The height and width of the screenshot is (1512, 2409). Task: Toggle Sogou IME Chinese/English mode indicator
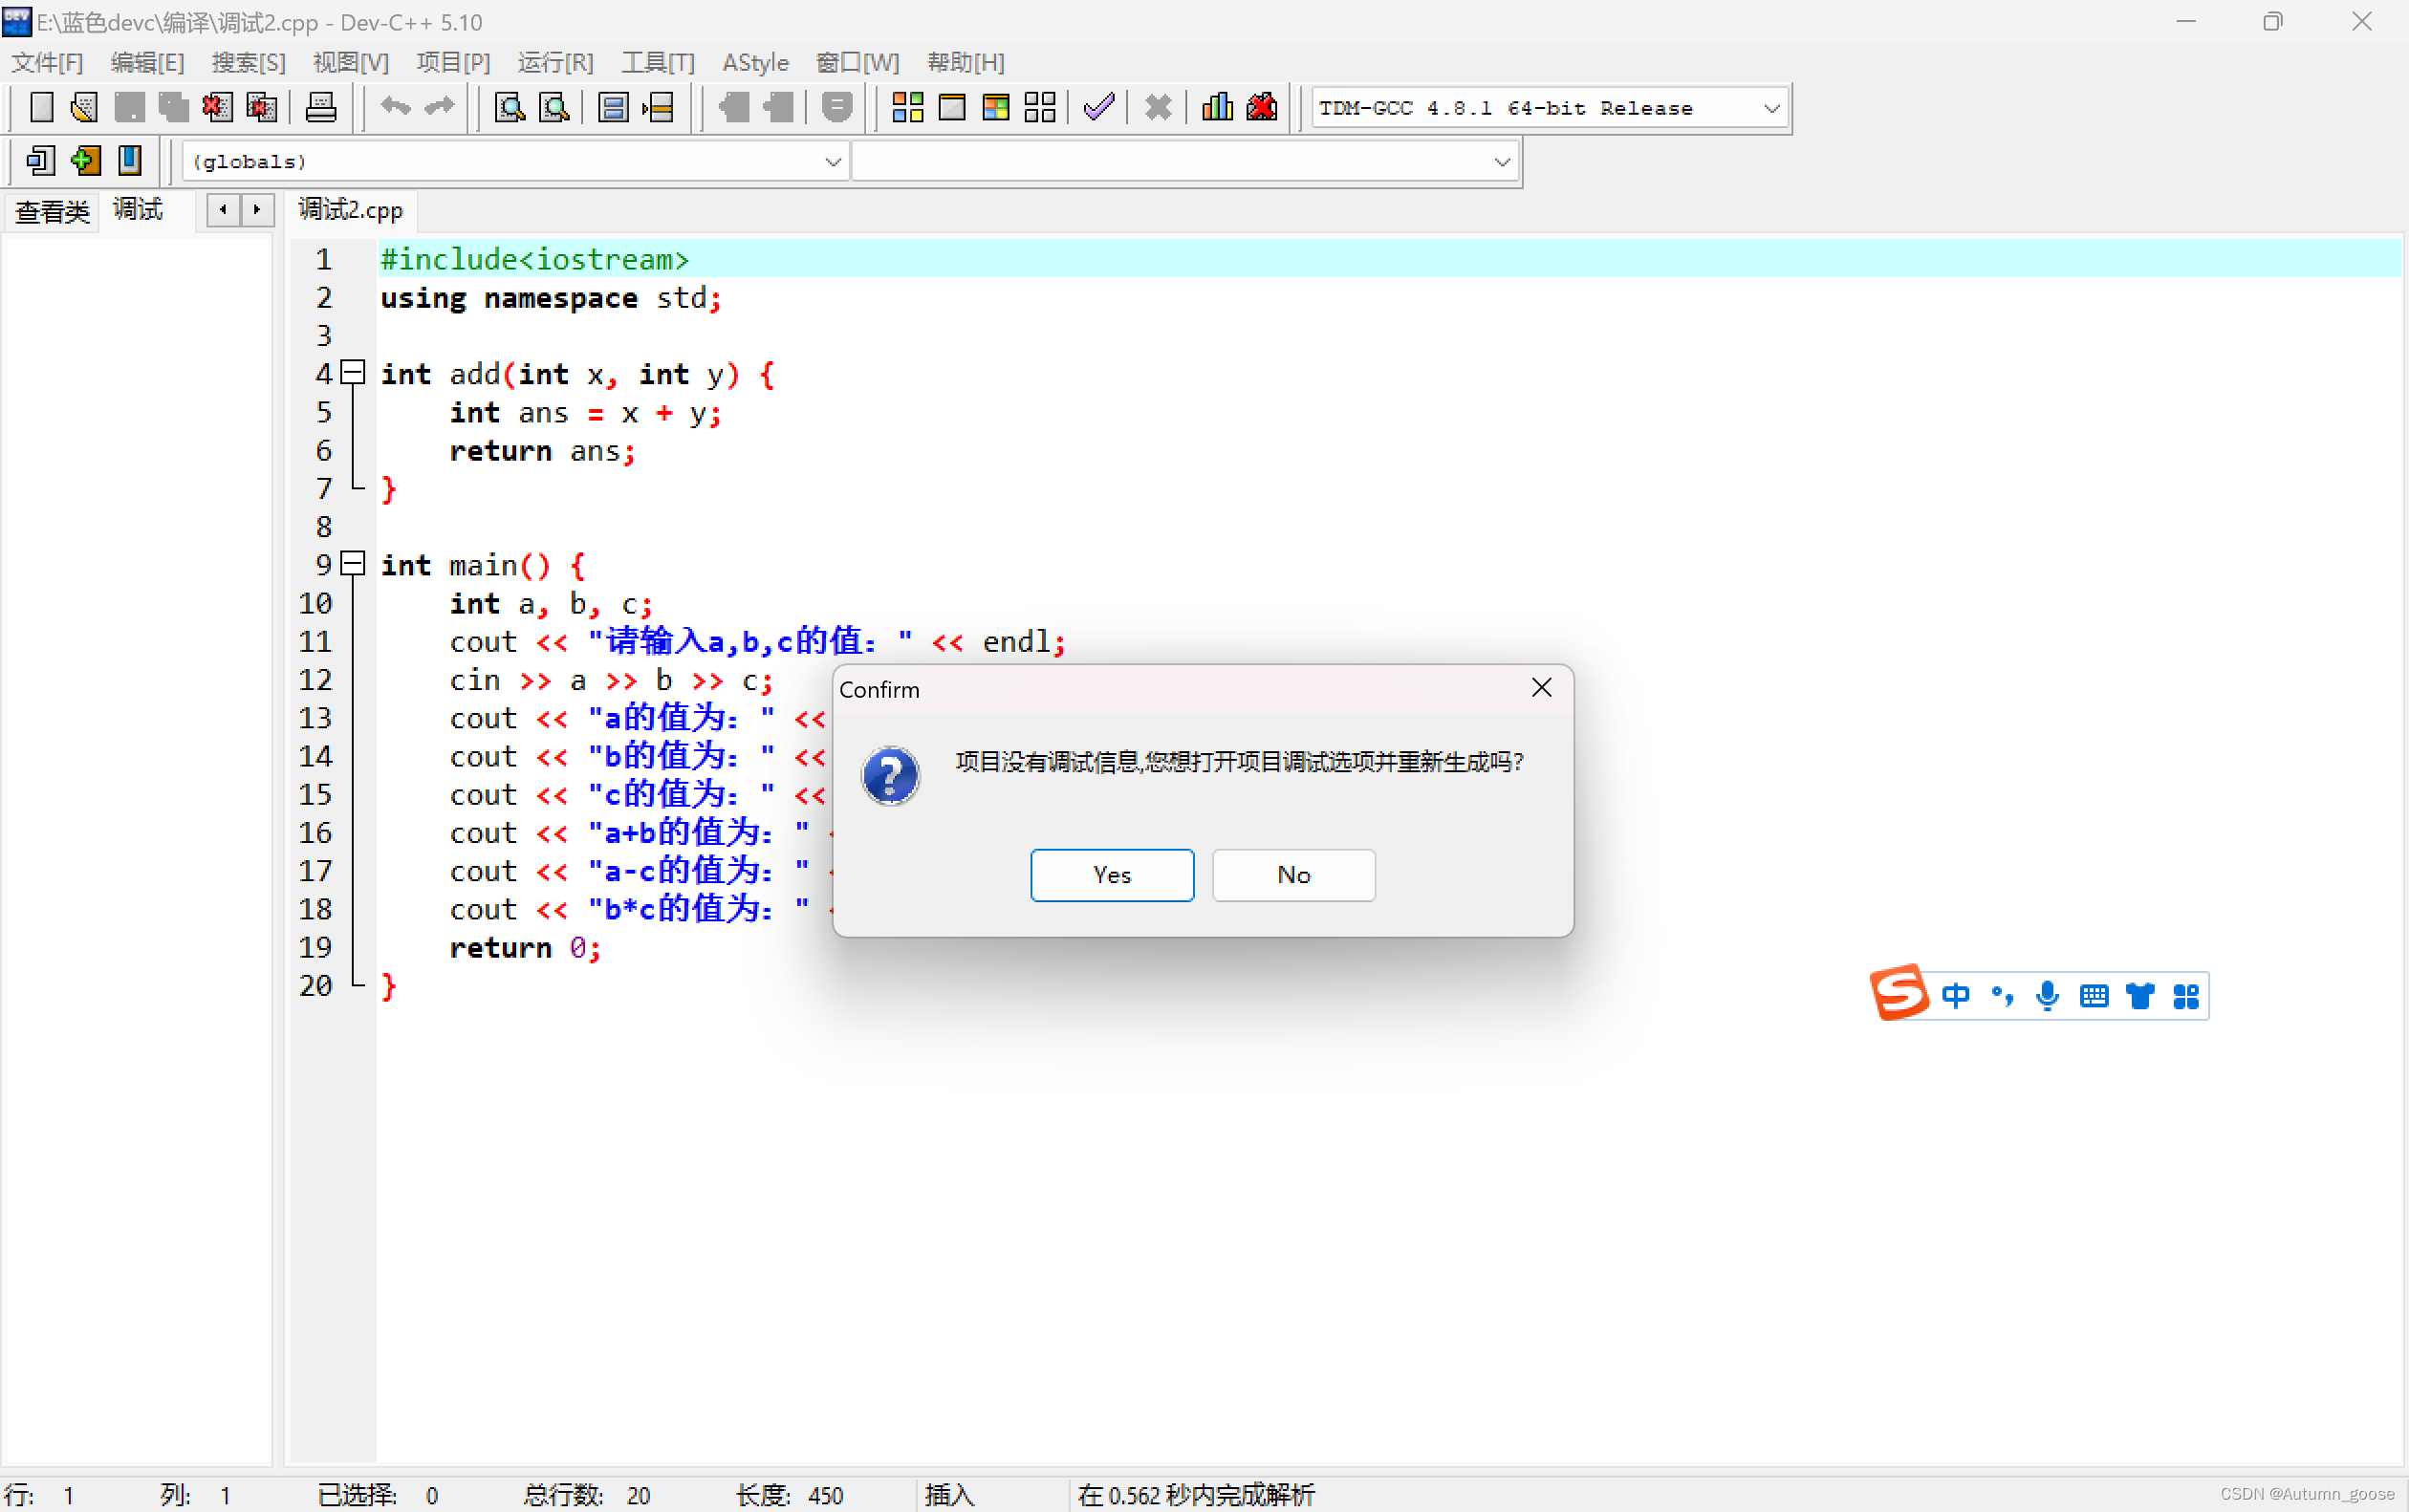(1955, 995)
